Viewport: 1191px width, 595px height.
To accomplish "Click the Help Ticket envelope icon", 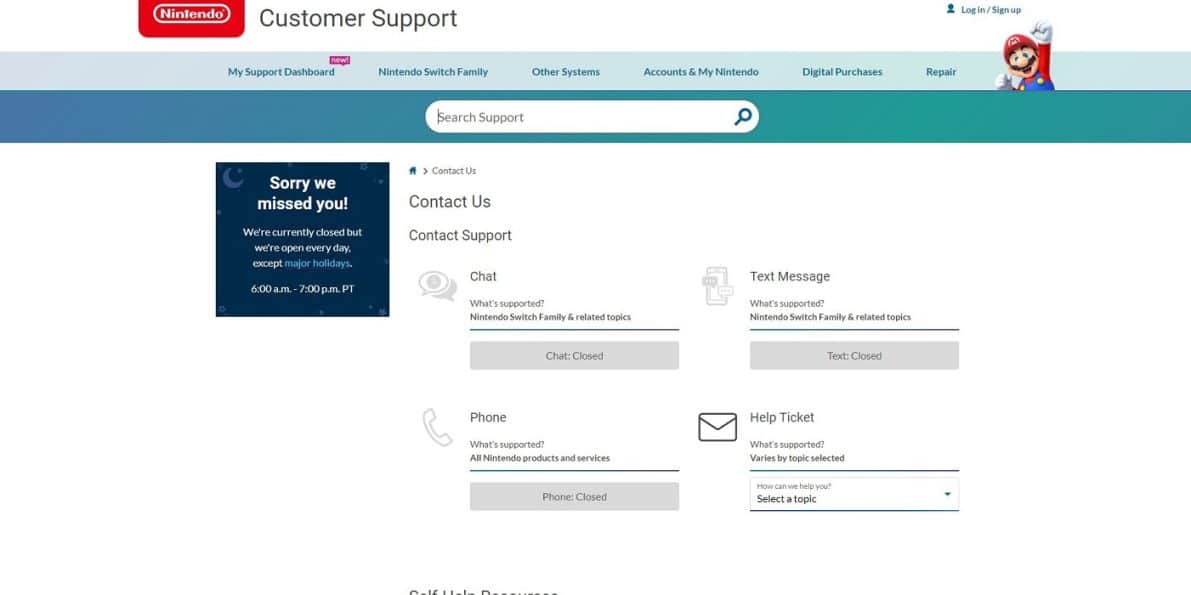I will click(x=717, y=427).
